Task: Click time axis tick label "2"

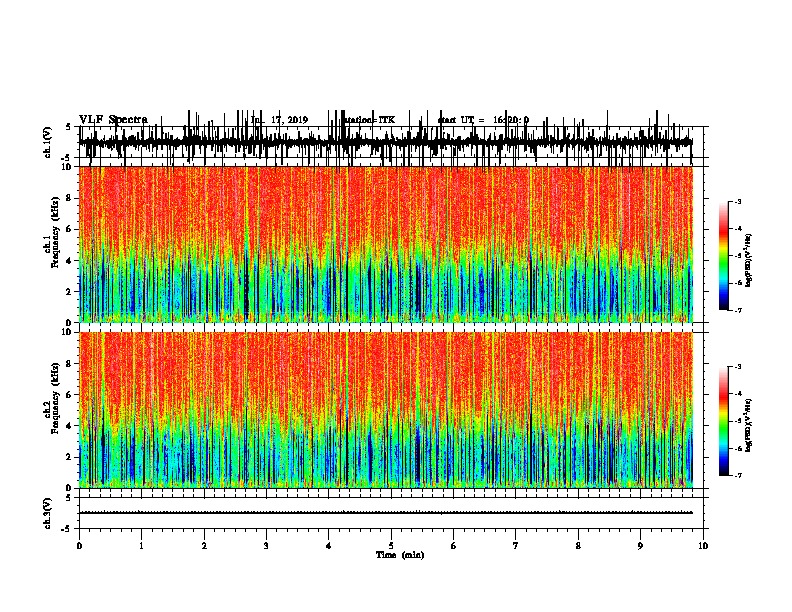Action: (x=204, y=546)
